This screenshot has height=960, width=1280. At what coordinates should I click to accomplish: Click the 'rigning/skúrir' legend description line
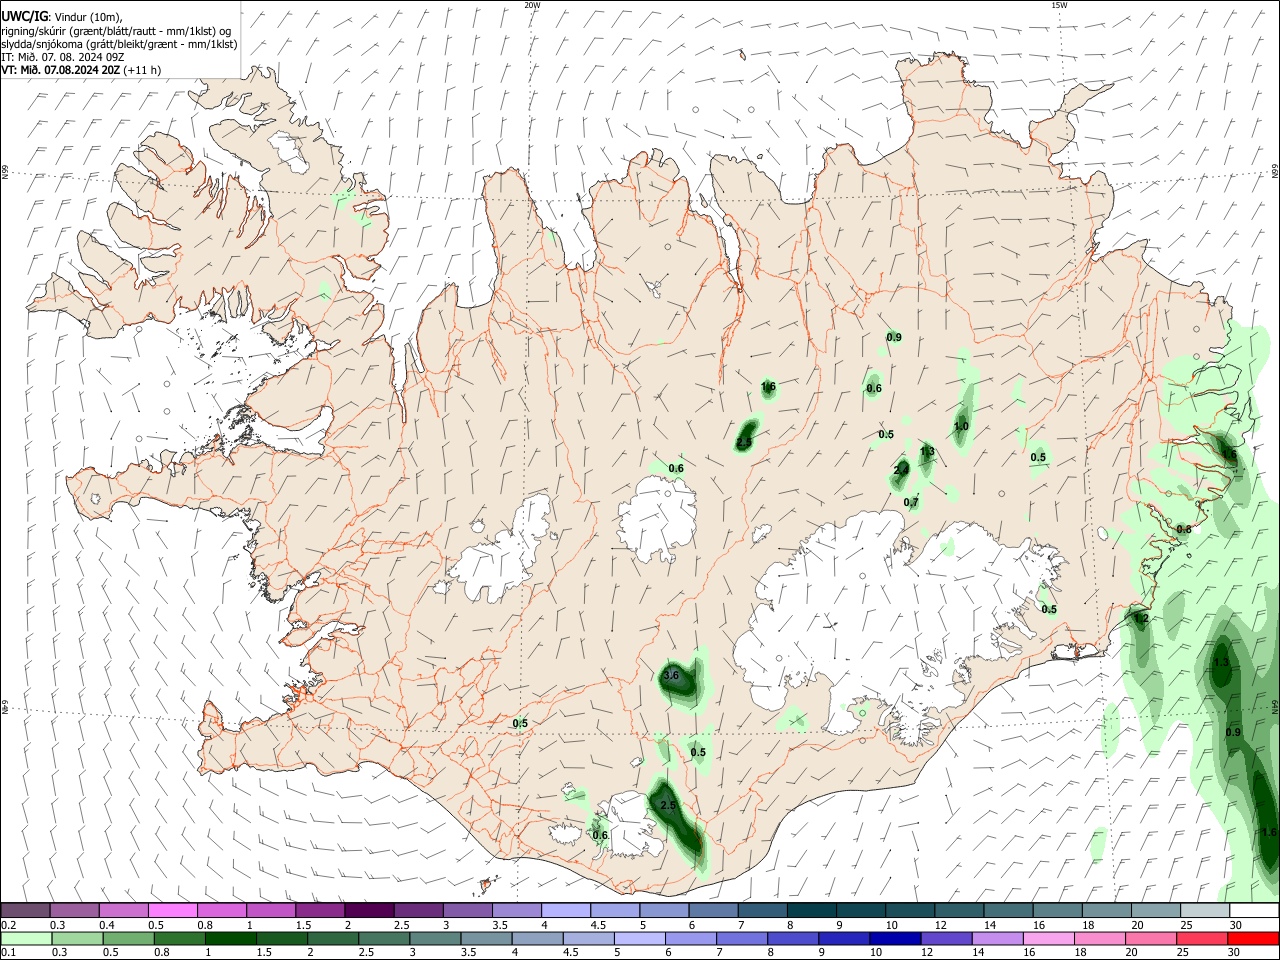[116, 31]
